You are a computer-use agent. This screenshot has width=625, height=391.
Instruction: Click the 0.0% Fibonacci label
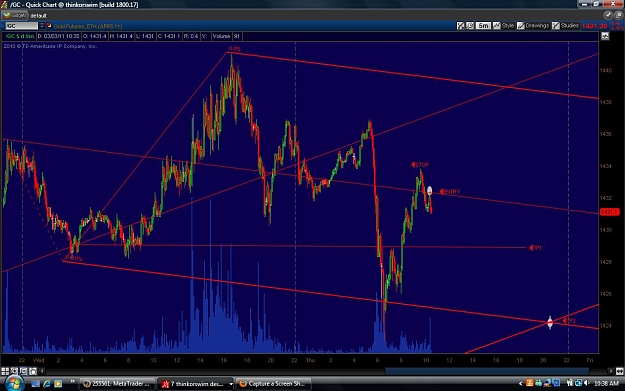pyautogui.click(x=234, y=49)
